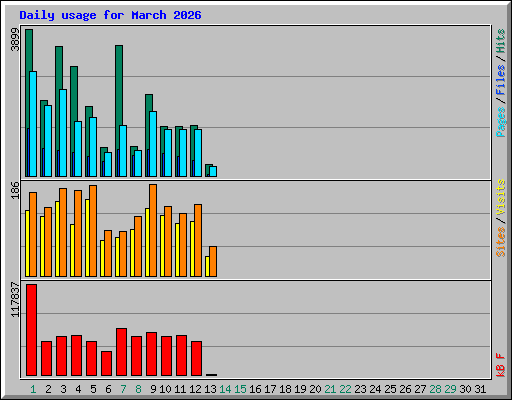Image resolution: width=512 pixels, height=400 pixels.
Task: Select day 13 on the date axis
Action: (x=210, y=389)
